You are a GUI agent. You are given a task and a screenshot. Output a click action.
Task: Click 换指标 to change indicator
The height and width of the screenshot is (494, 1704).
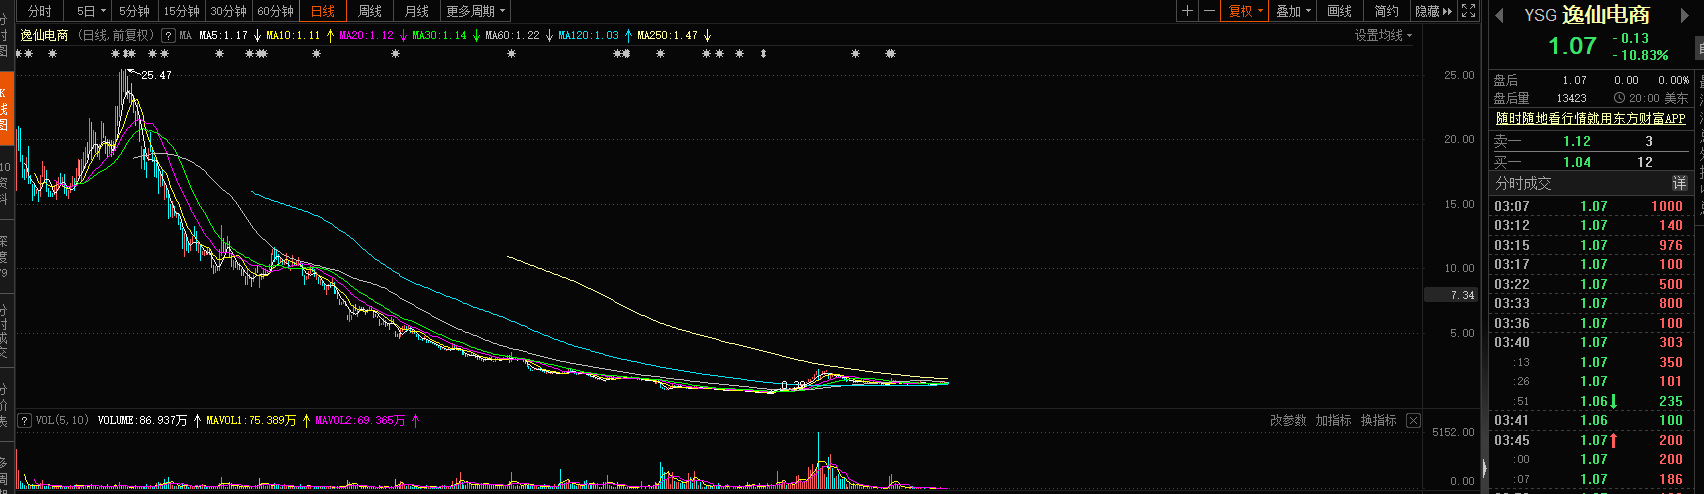pos(1378,421)
